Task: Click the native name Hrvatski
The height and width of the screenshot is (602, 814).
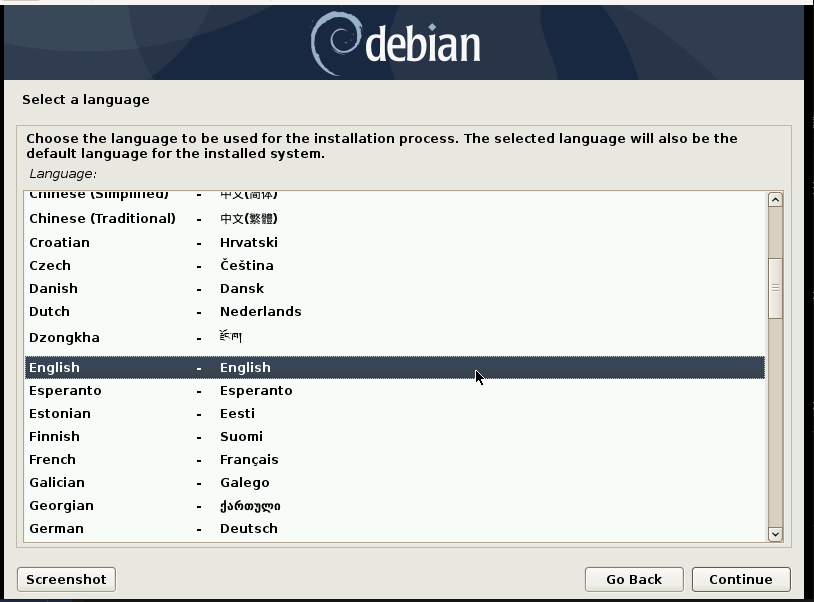Action: click(249, 242)
